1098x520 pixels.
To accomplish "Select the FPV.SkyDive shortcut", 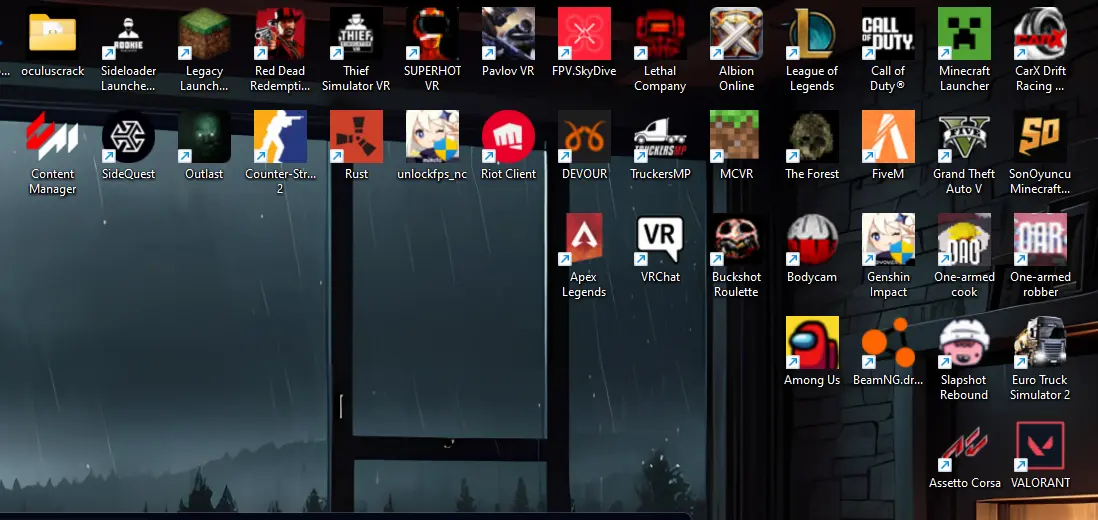I will pos(584,34).
